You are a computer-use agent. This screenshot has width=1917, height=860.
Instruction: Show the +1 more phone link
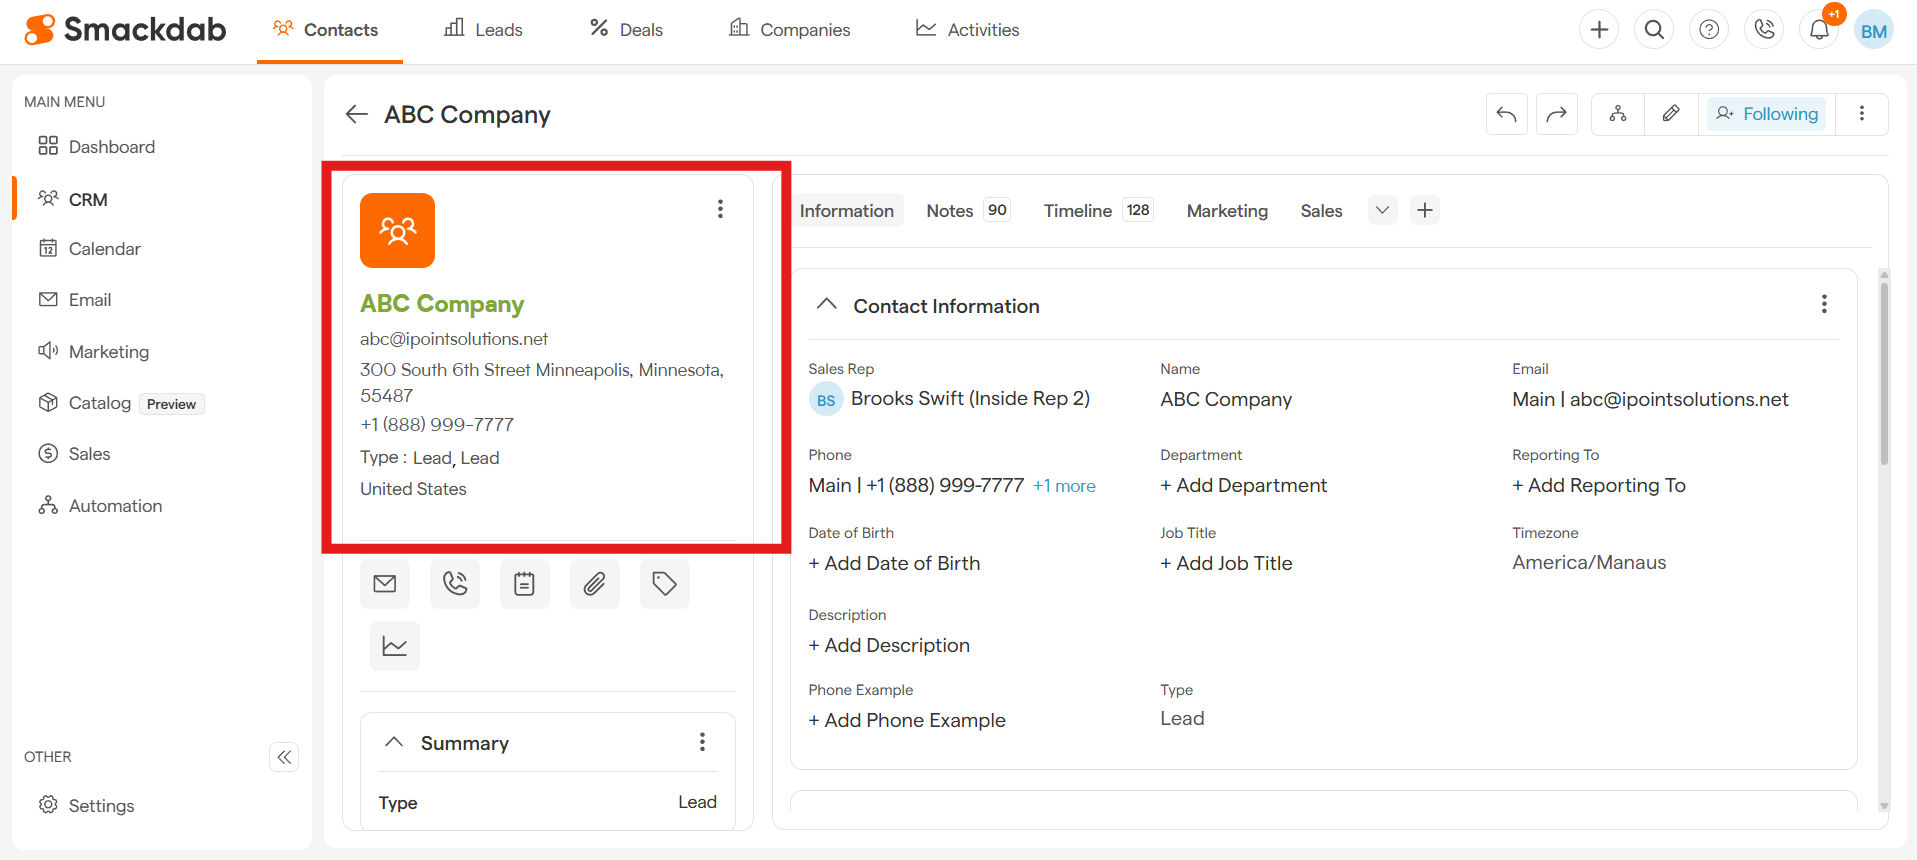point(1064,486)
